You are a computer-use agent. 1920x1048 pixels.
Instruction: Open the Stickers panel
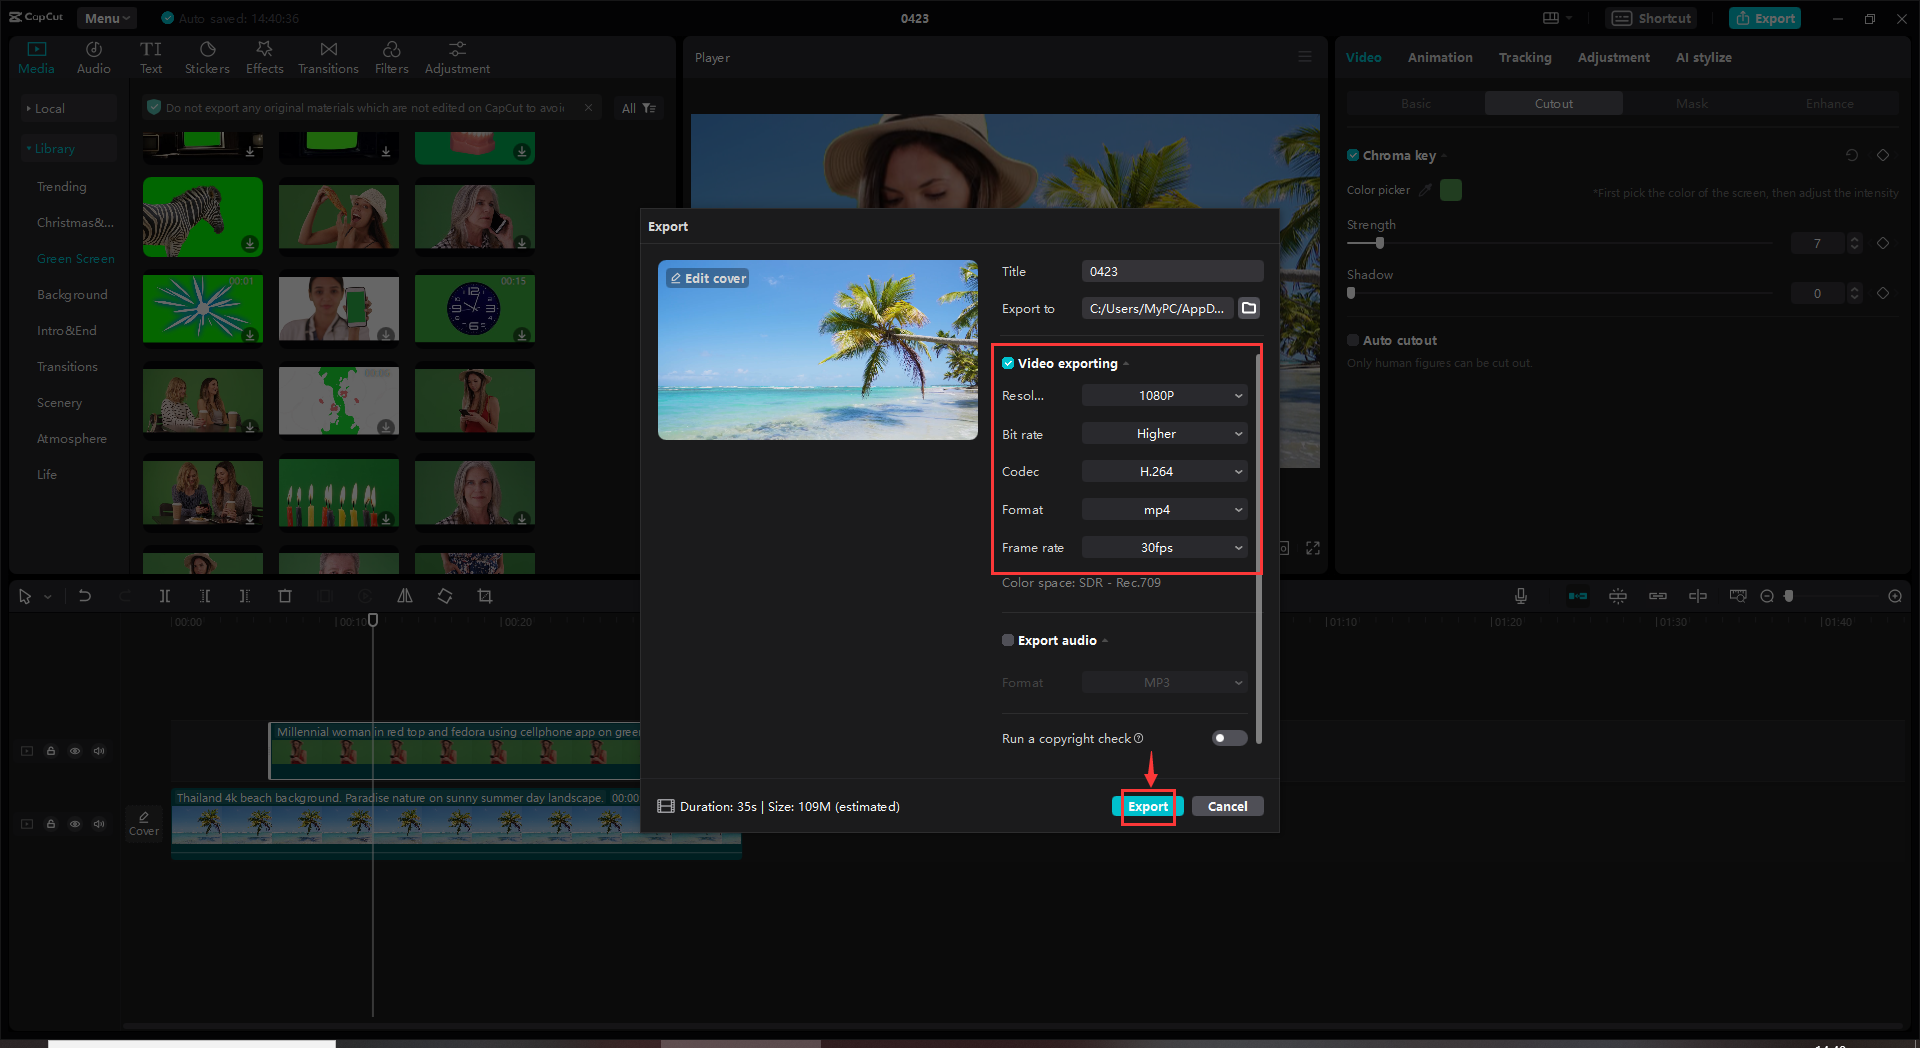click(x=207, y=55)
